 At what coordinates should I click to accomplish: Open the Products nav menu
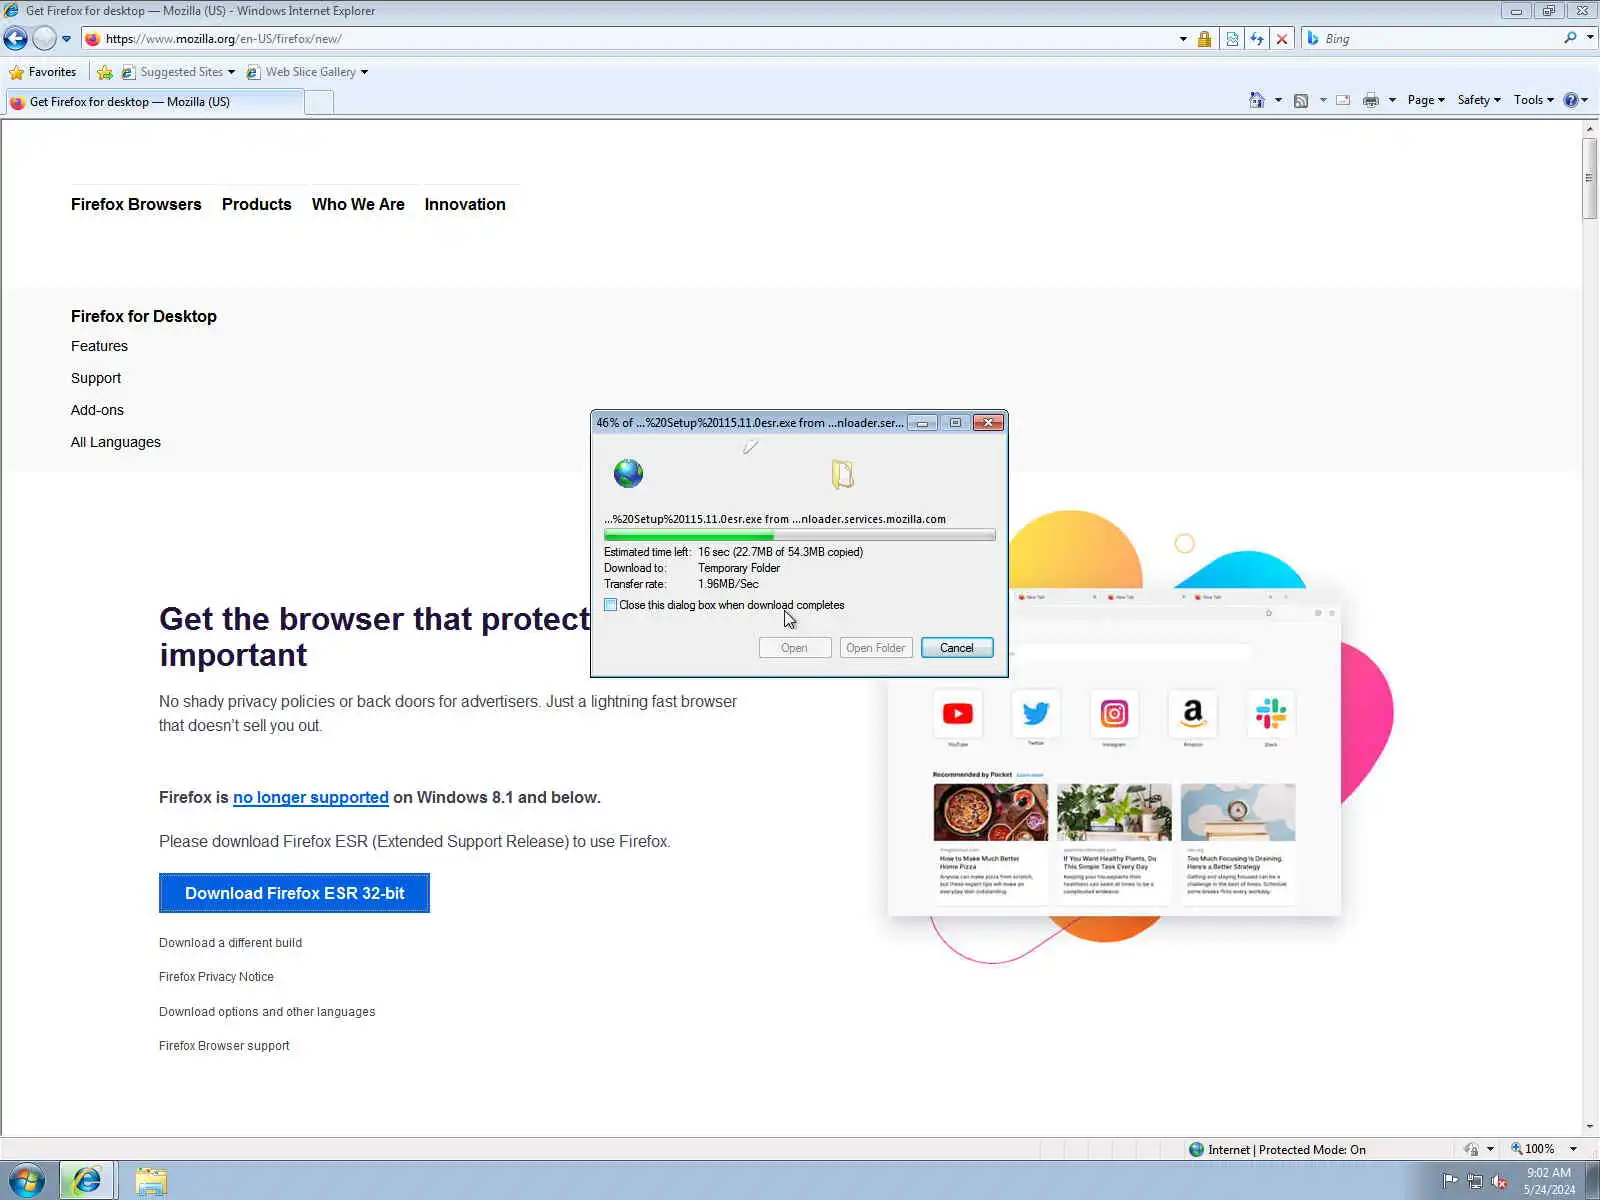pyautogui.click(x=257, y=204)
